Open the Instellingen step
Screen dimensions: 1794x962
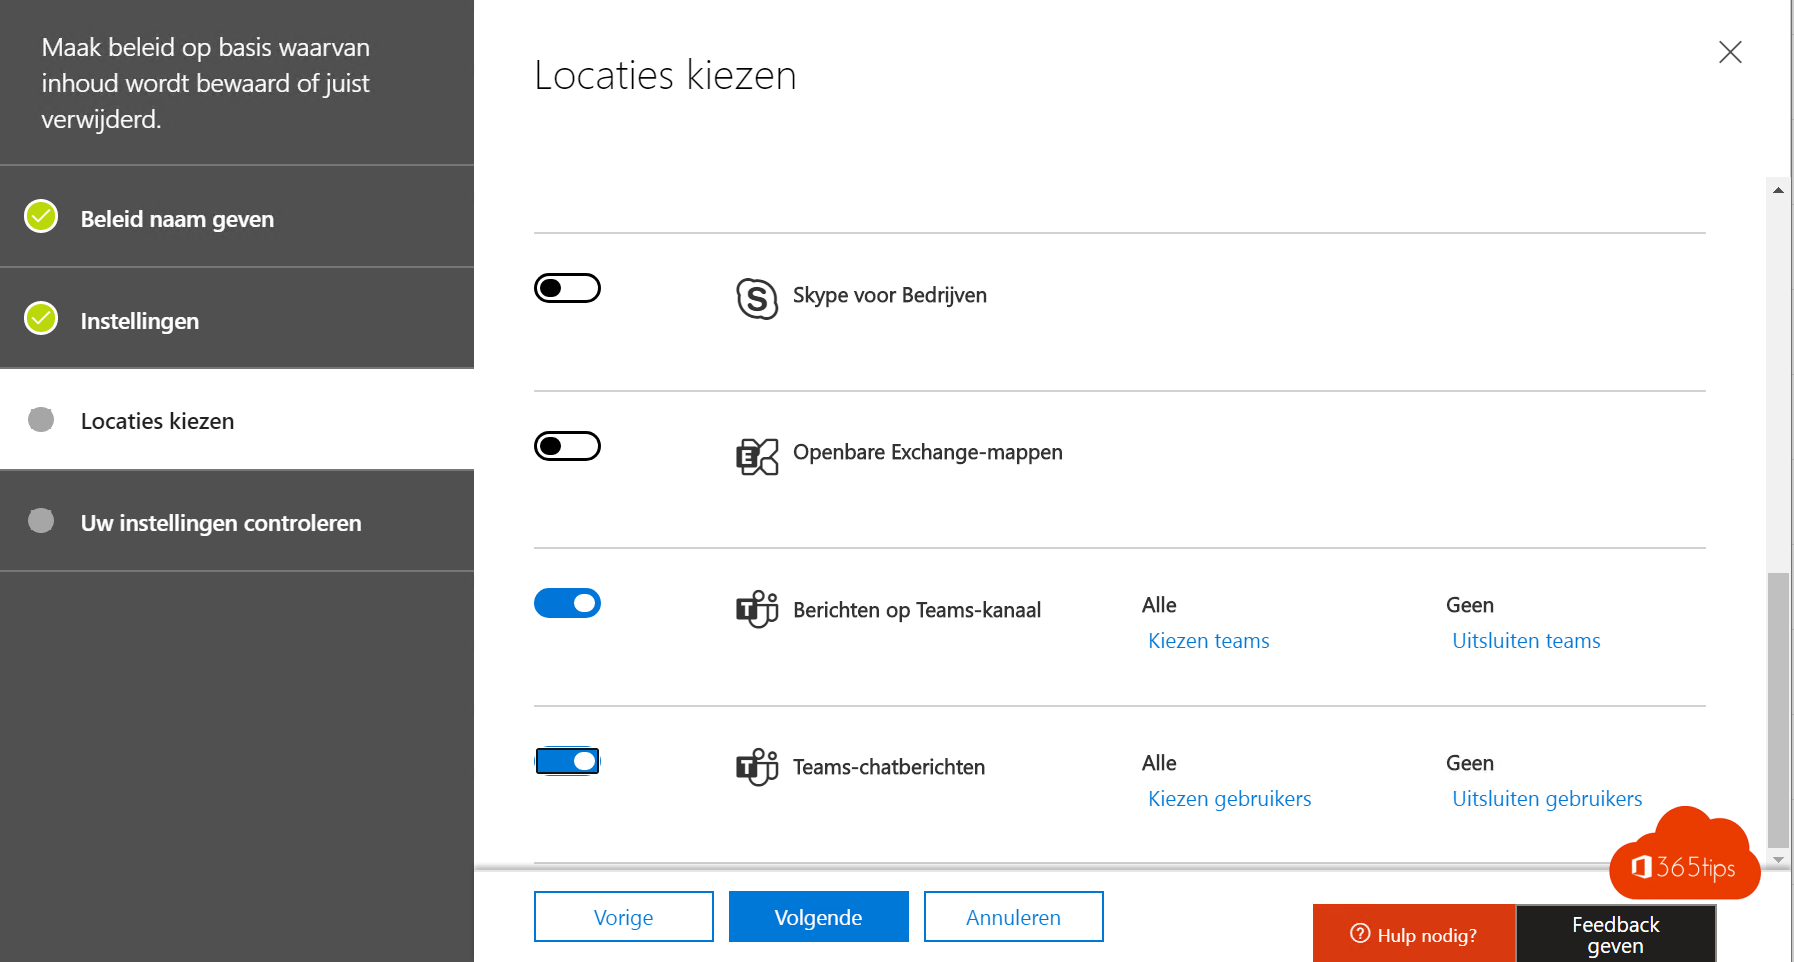tap(237, 319)
